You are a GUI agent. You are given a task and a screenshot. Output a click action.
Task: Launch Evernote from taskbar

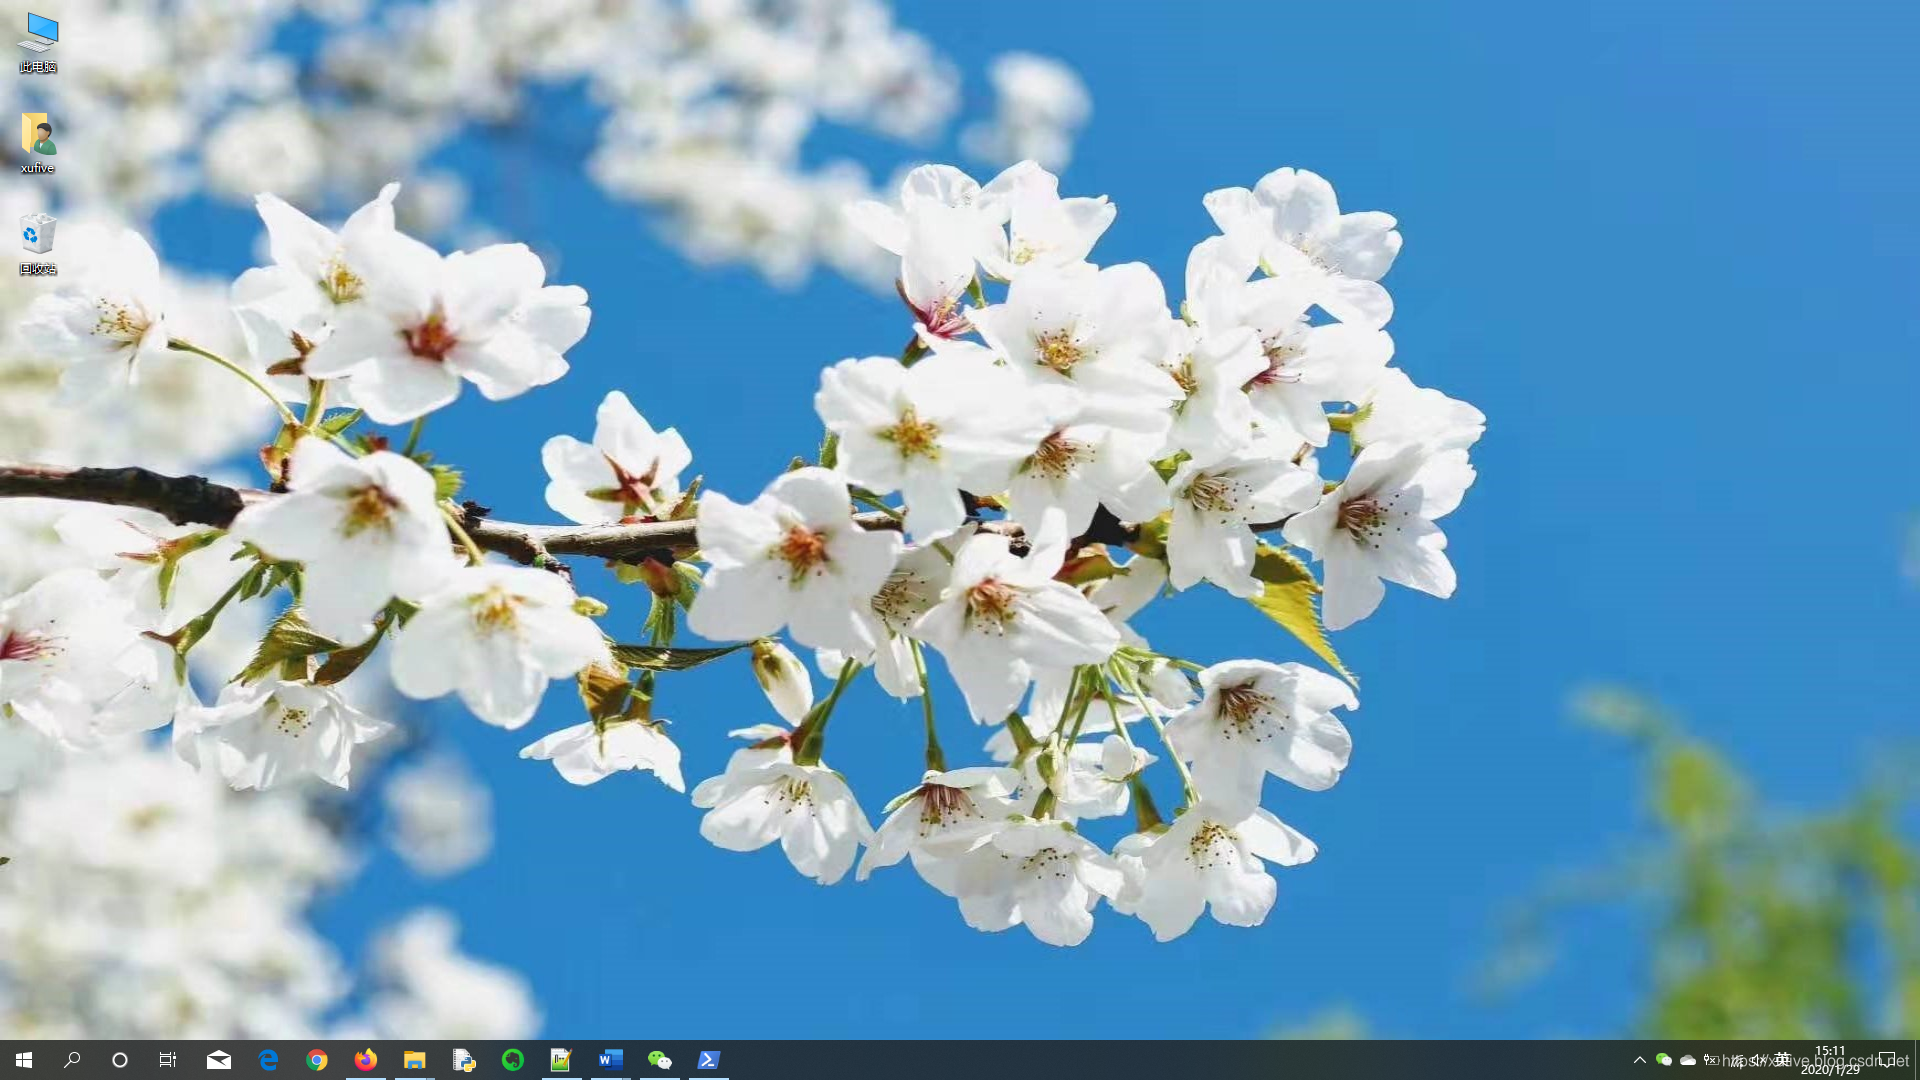point(513,1060)
